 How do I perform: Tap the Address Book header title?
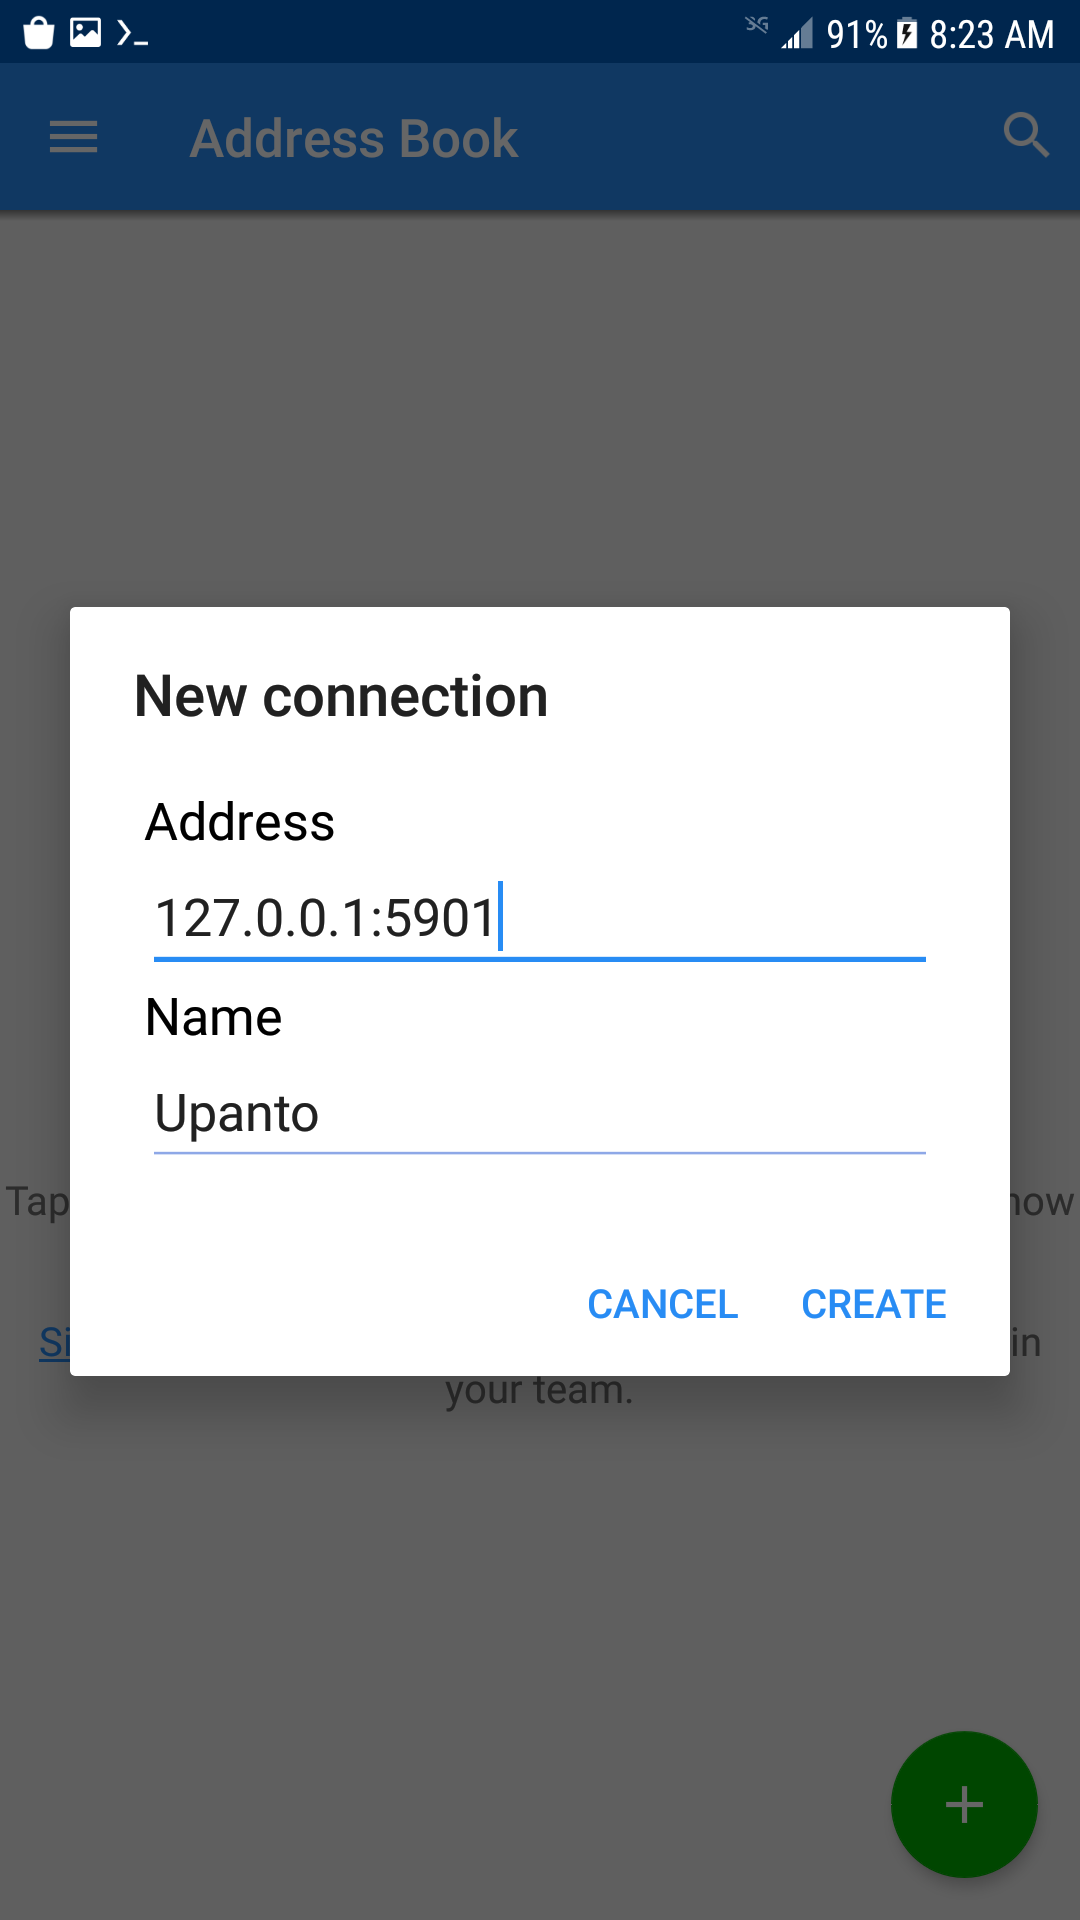point(354,138)
